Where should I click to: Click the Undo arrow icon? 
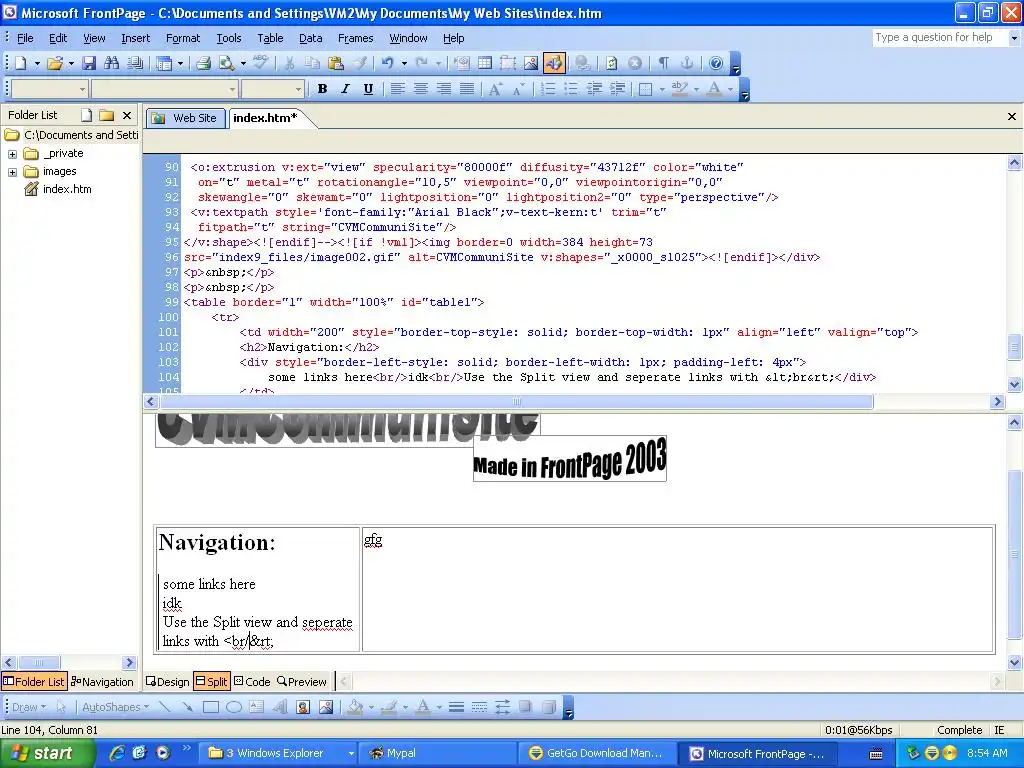pos(388,63)
